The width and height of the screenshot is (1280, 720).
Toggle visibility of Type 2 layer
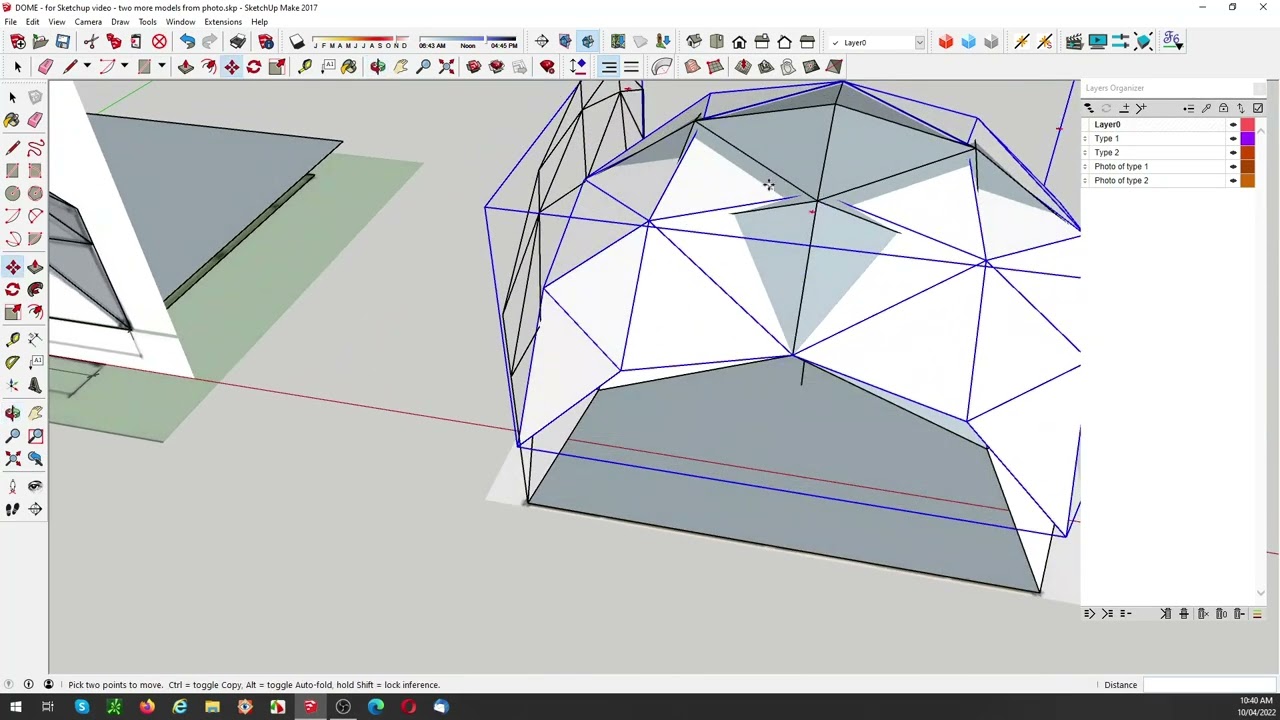tap(1233, 153)
